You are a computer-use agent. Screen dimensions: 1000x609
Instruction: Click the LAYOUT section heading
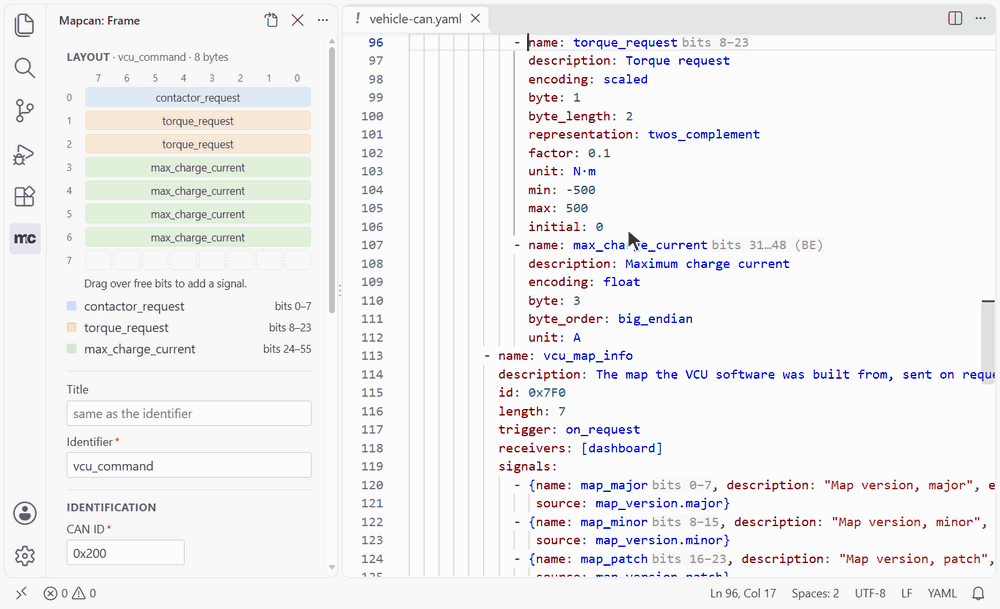[x=88, y=57]
